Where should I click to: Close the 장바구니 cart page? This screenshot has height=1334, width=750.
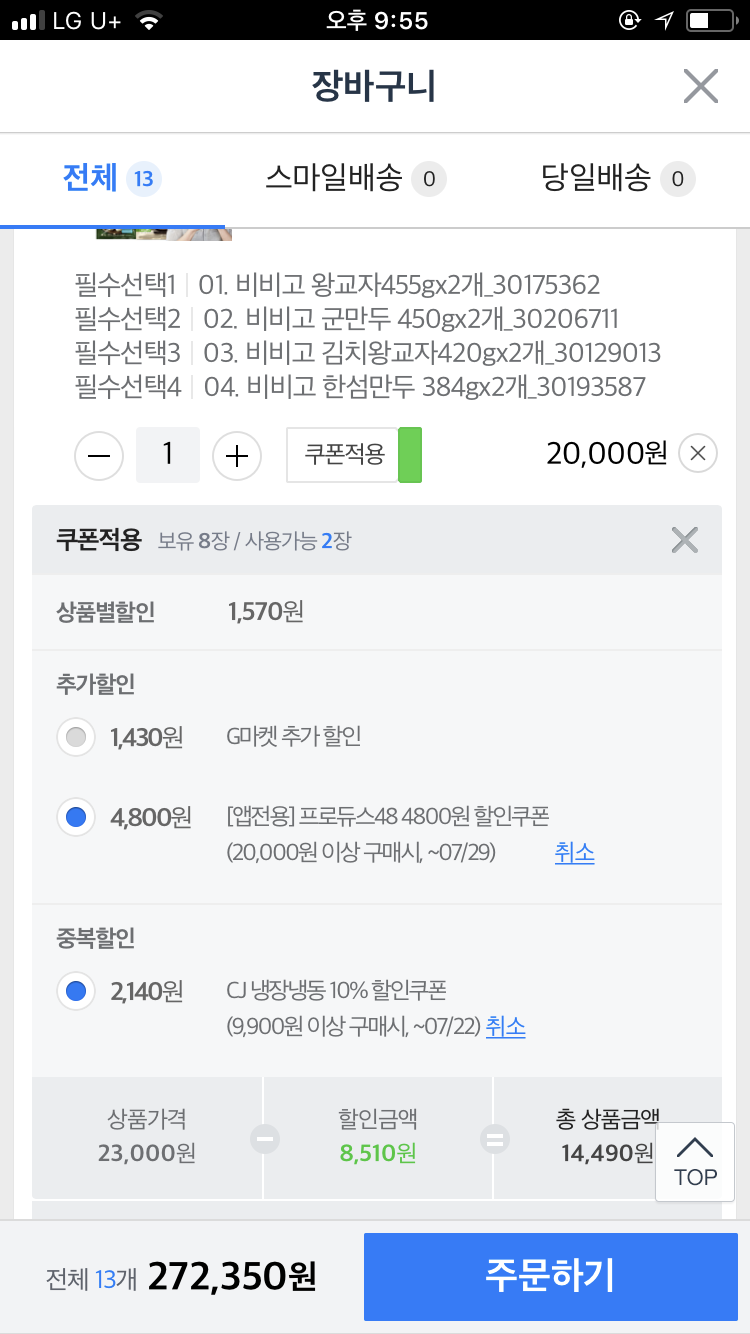[700, 87]
